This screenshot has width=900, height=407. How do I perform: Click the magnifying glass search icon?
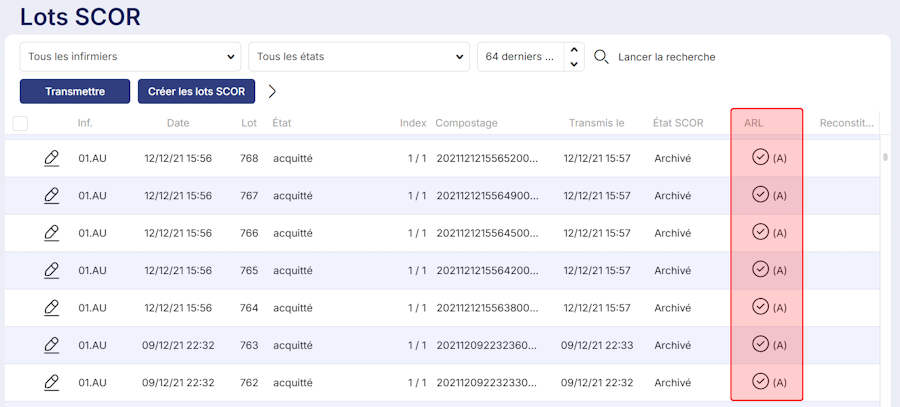(x=601, y=57)
